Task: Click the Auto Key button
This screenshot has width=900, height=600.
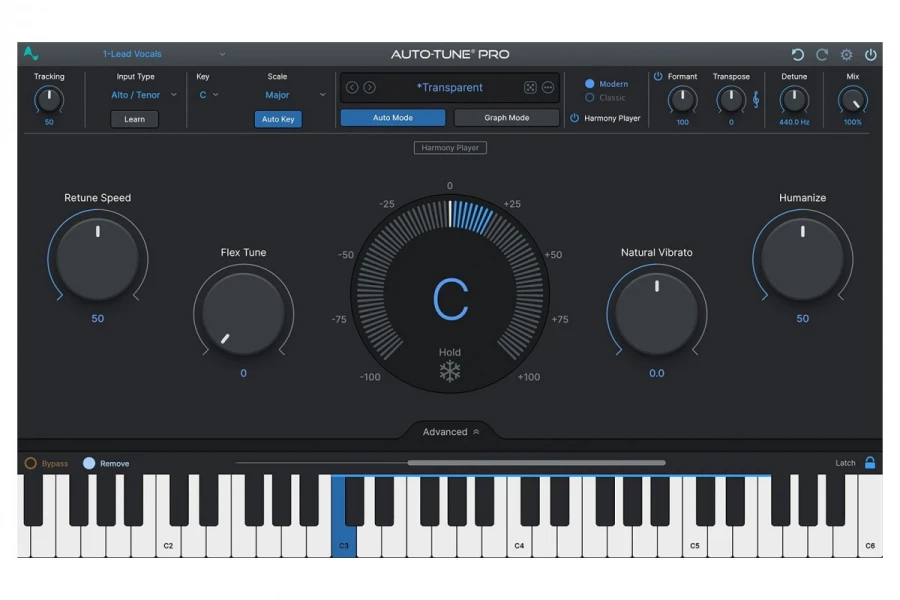Action: 278,119
